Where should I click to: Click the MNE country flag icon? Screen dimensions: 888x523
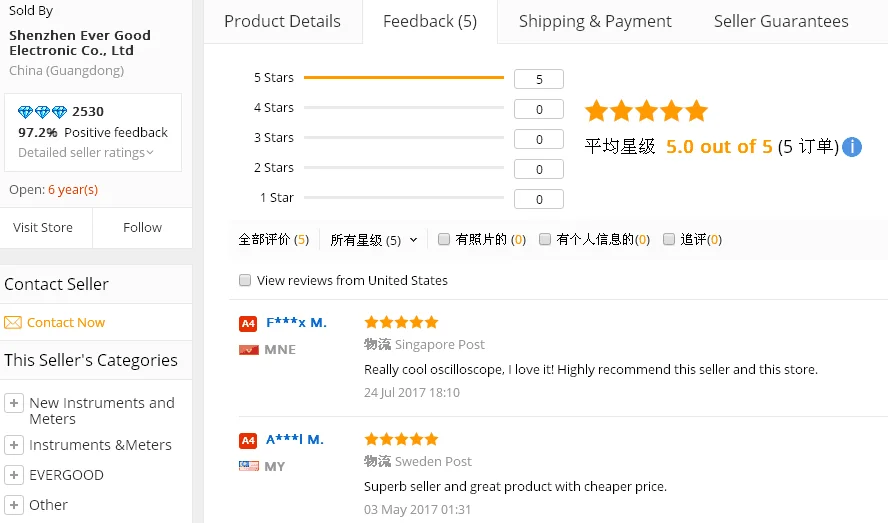249,350
